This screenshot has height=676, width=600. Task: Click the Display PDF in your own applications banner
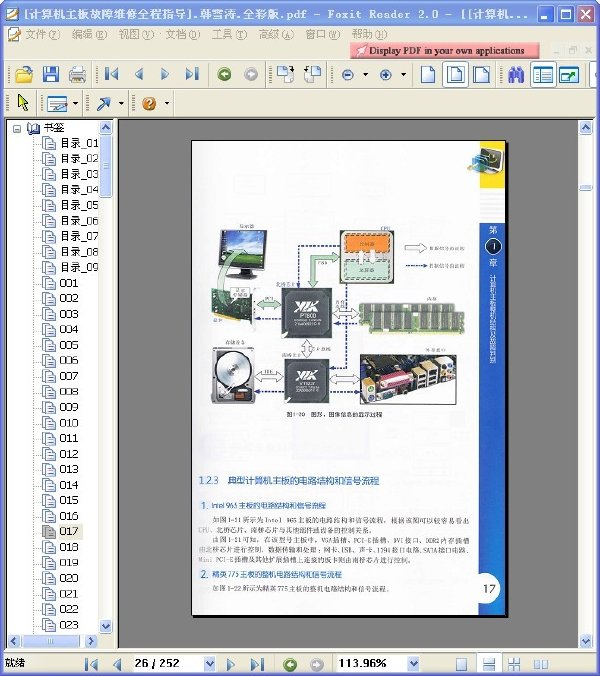444,50
